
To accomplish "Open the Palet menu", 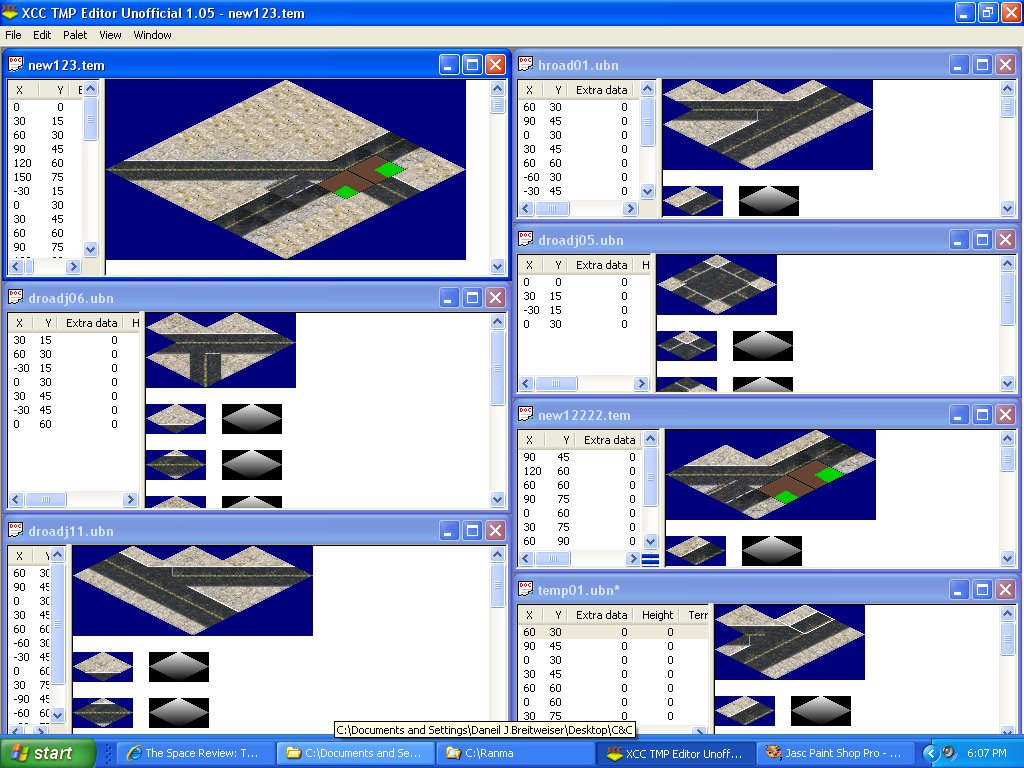I will [x=75, y=35].
